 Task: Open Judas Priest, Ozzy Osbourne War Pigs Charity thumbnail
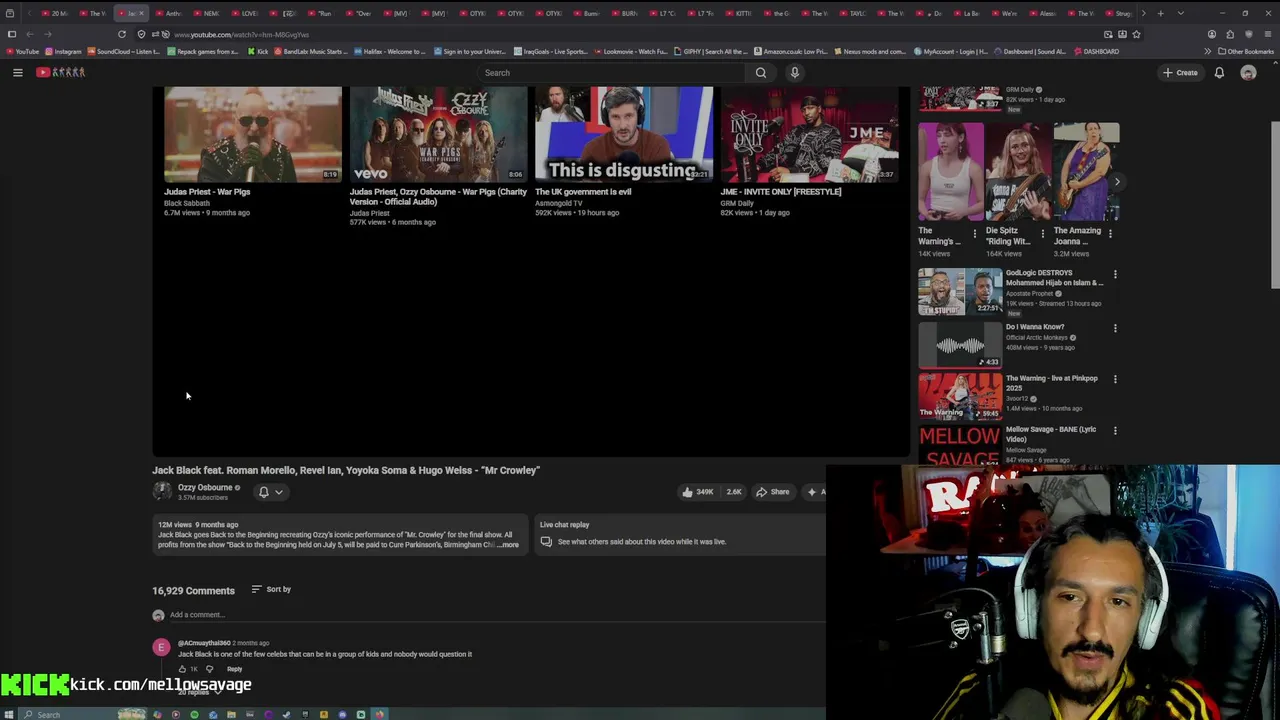[438, 134]
